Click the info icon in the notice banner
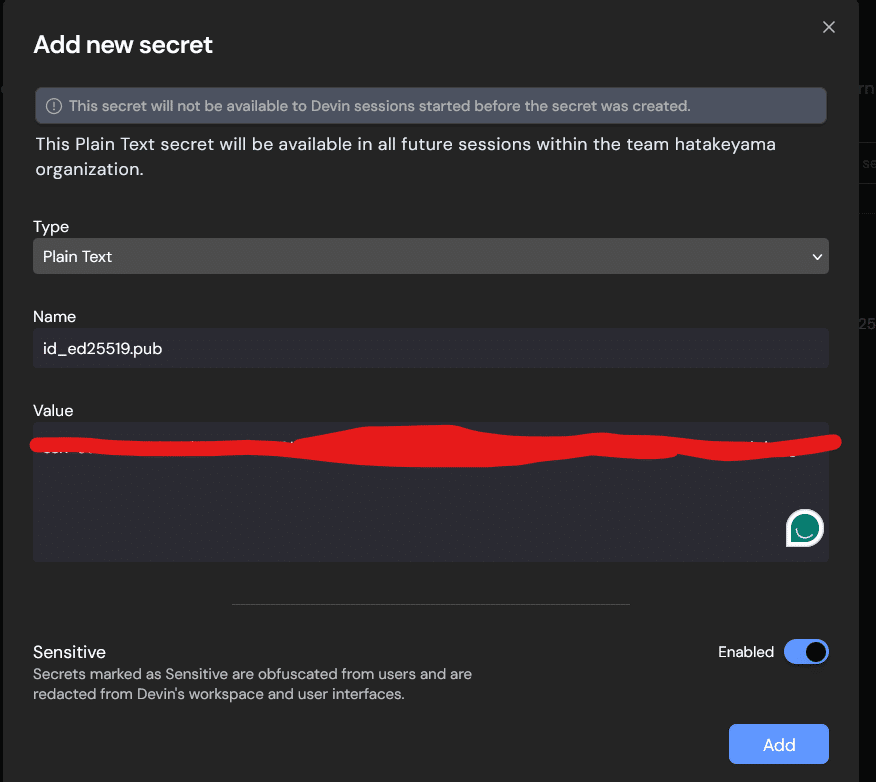 53,106
